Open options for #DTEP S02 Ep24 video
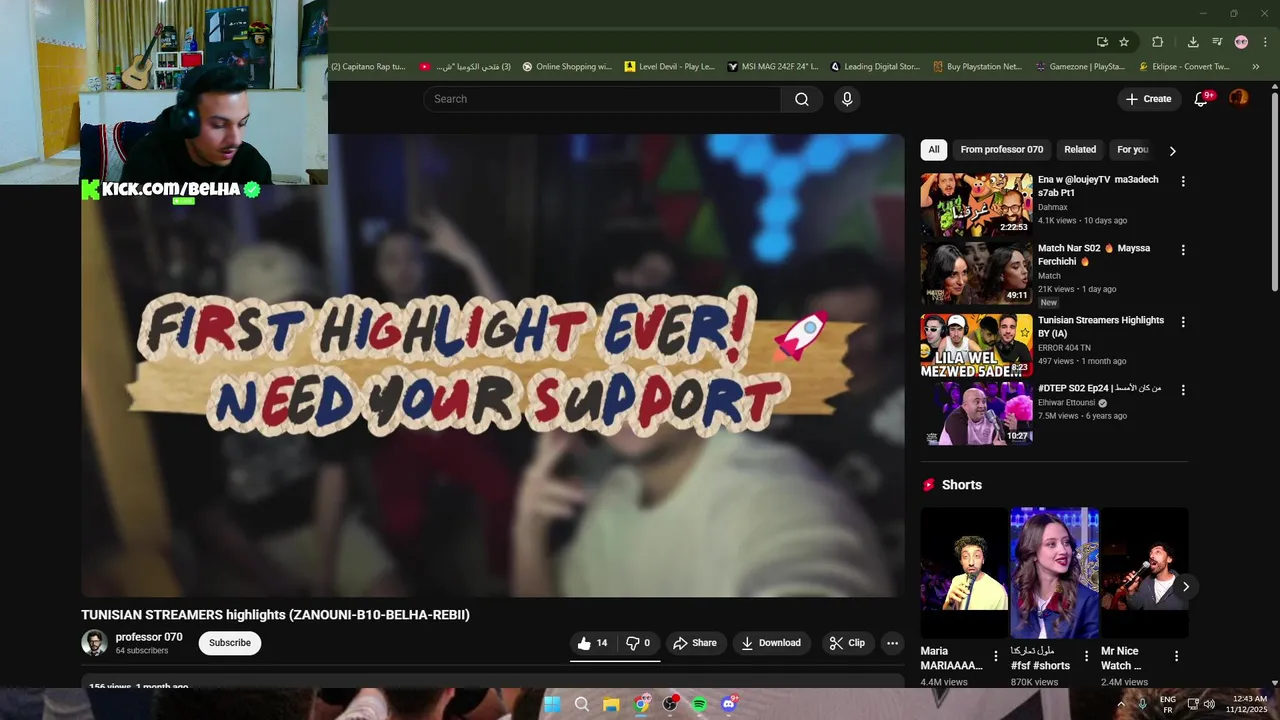1280x720 pixels. [x=1183, y=390]
